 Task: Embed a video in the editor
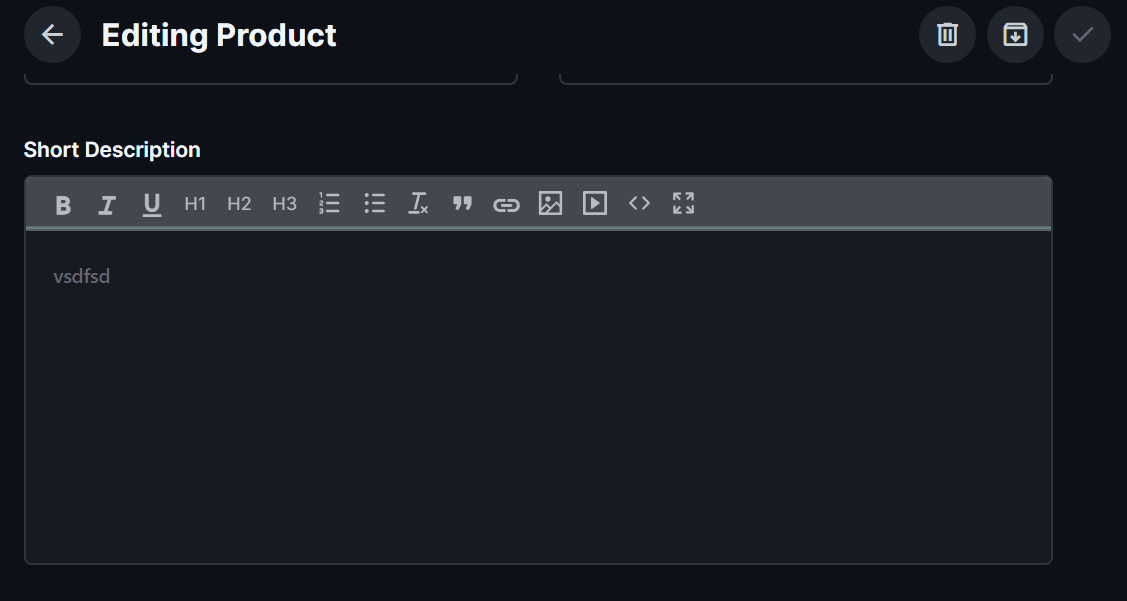pos(594,204)
